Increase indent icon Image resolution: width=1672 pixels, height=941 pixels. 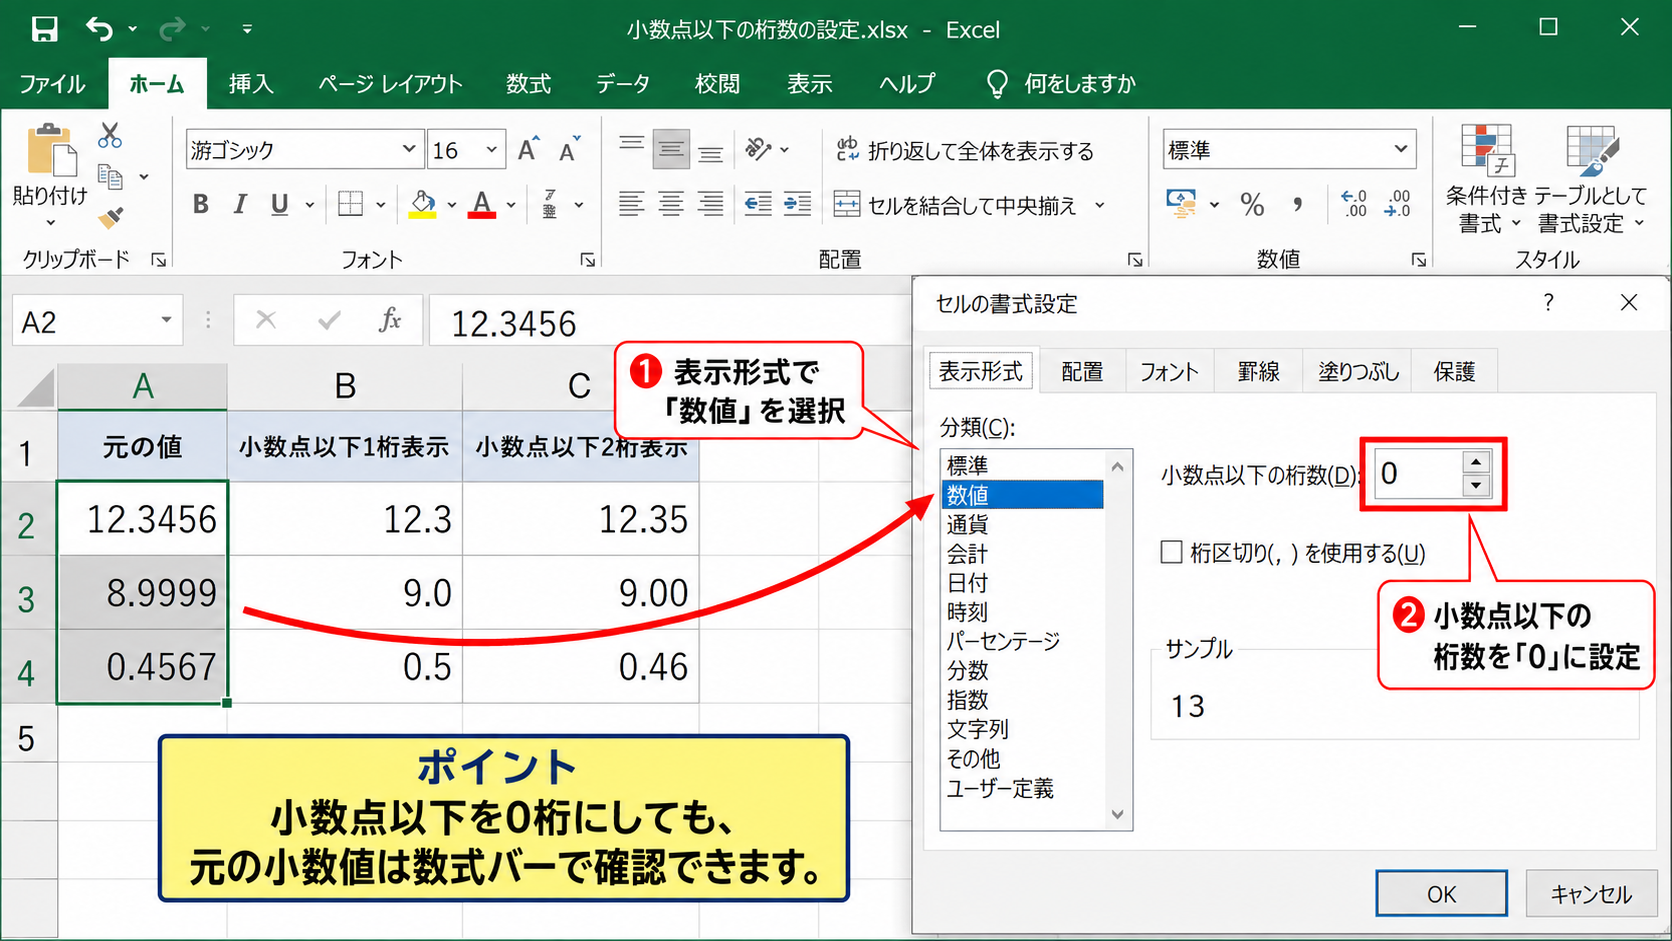point(797,204)
